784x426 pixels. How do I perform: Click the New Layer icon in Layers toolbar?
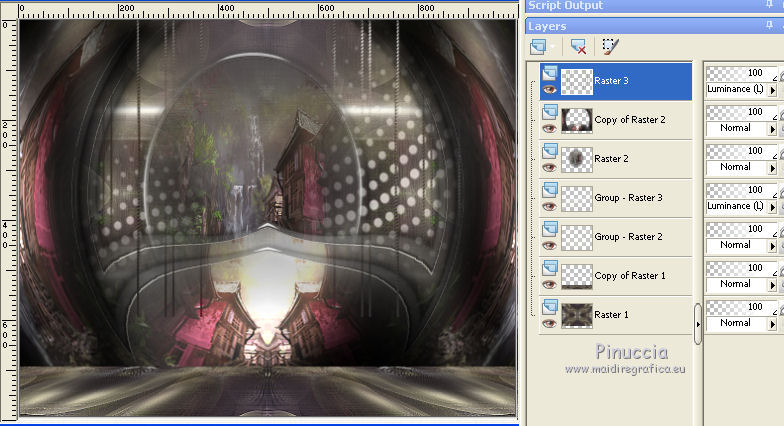pos(538,47)
